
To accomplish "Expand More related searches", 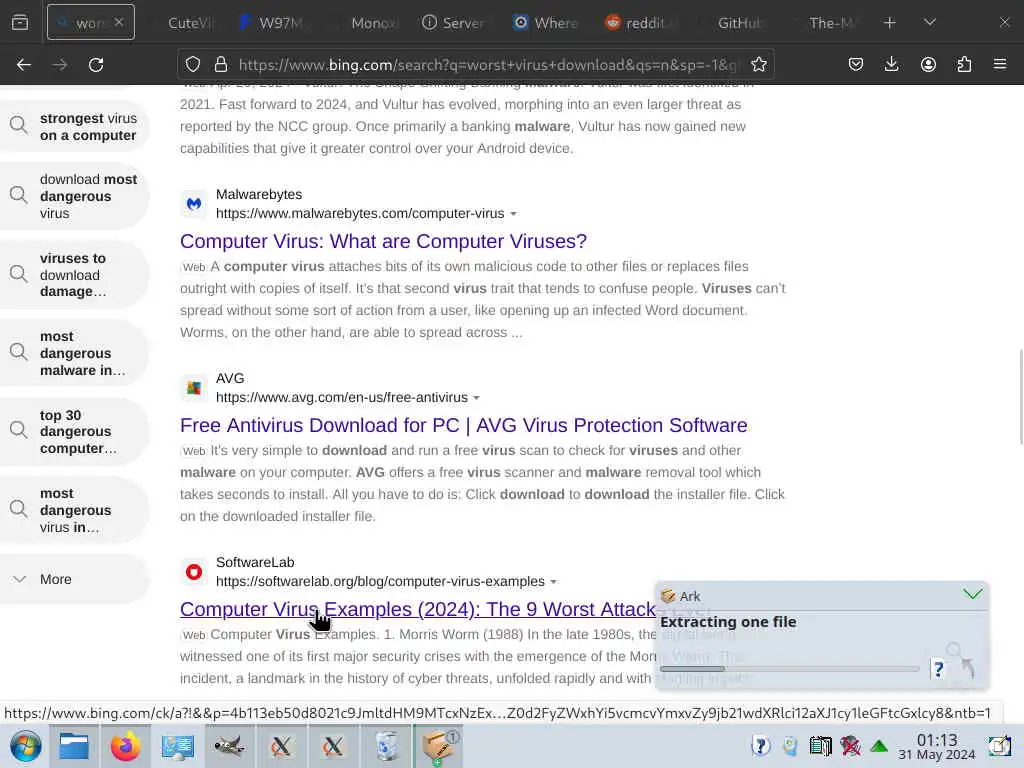I will (x=75, y=579).
